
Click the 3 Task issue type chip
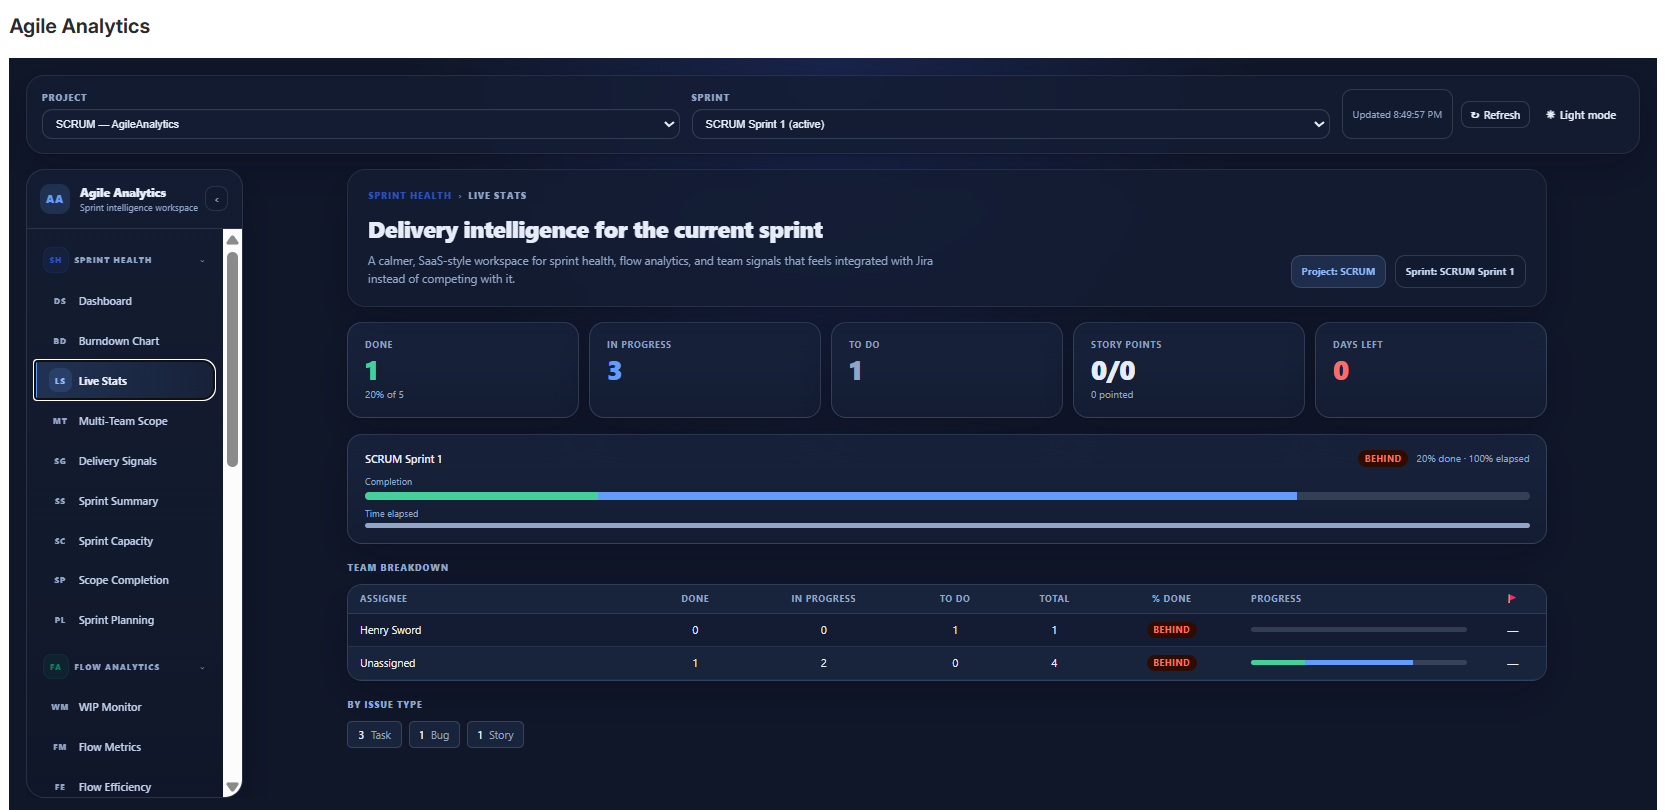pyautogui.click(x=375, y=735)
